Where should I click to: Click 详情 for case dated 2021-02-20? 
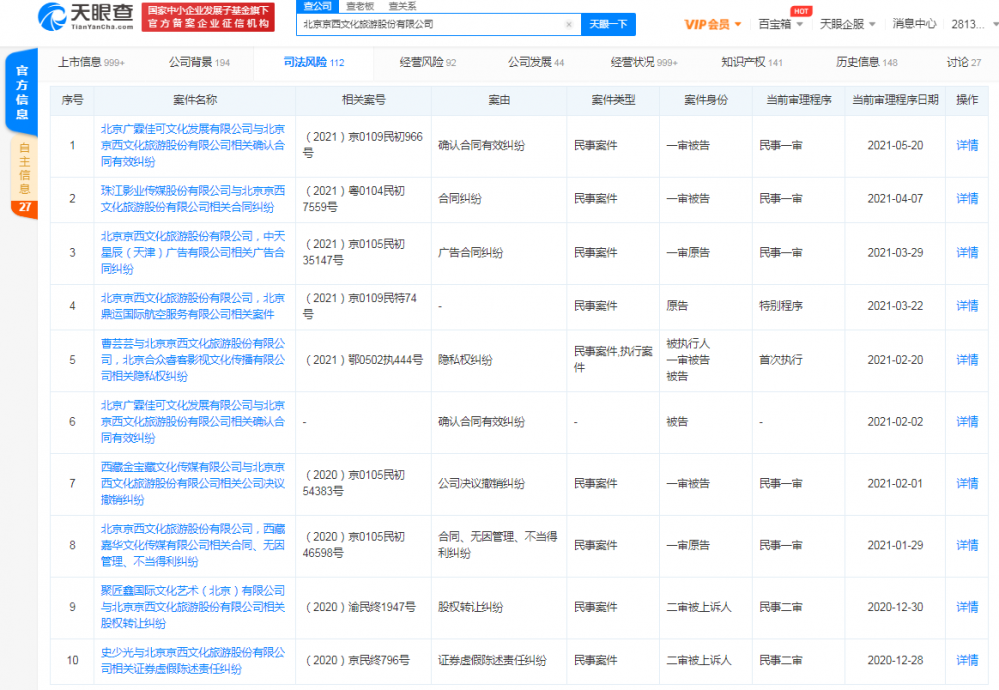click(967, 360)
